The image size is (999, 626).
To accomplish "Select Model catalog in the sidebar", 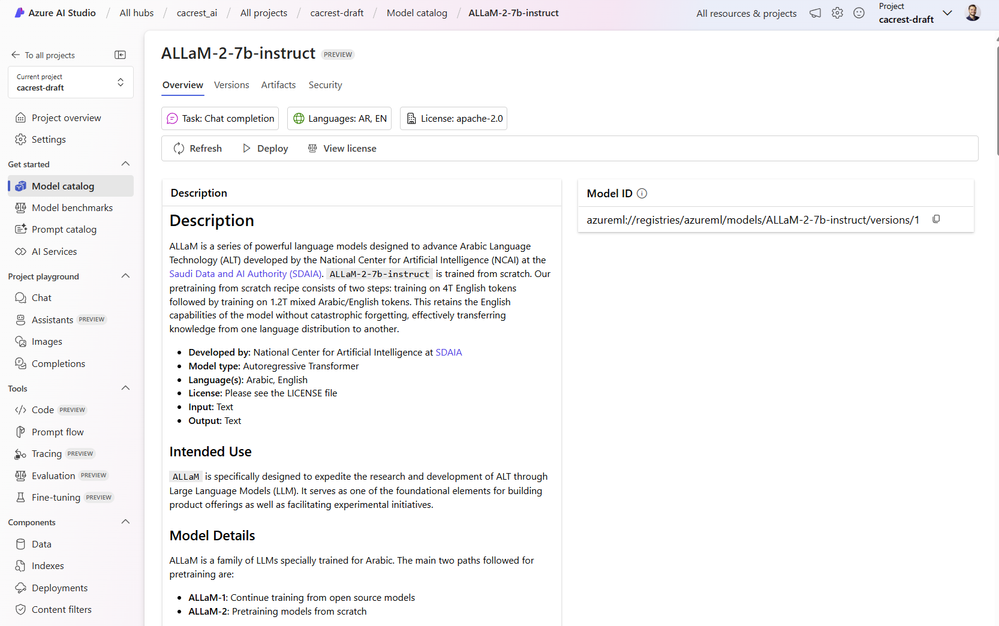I will pos(71,186).
